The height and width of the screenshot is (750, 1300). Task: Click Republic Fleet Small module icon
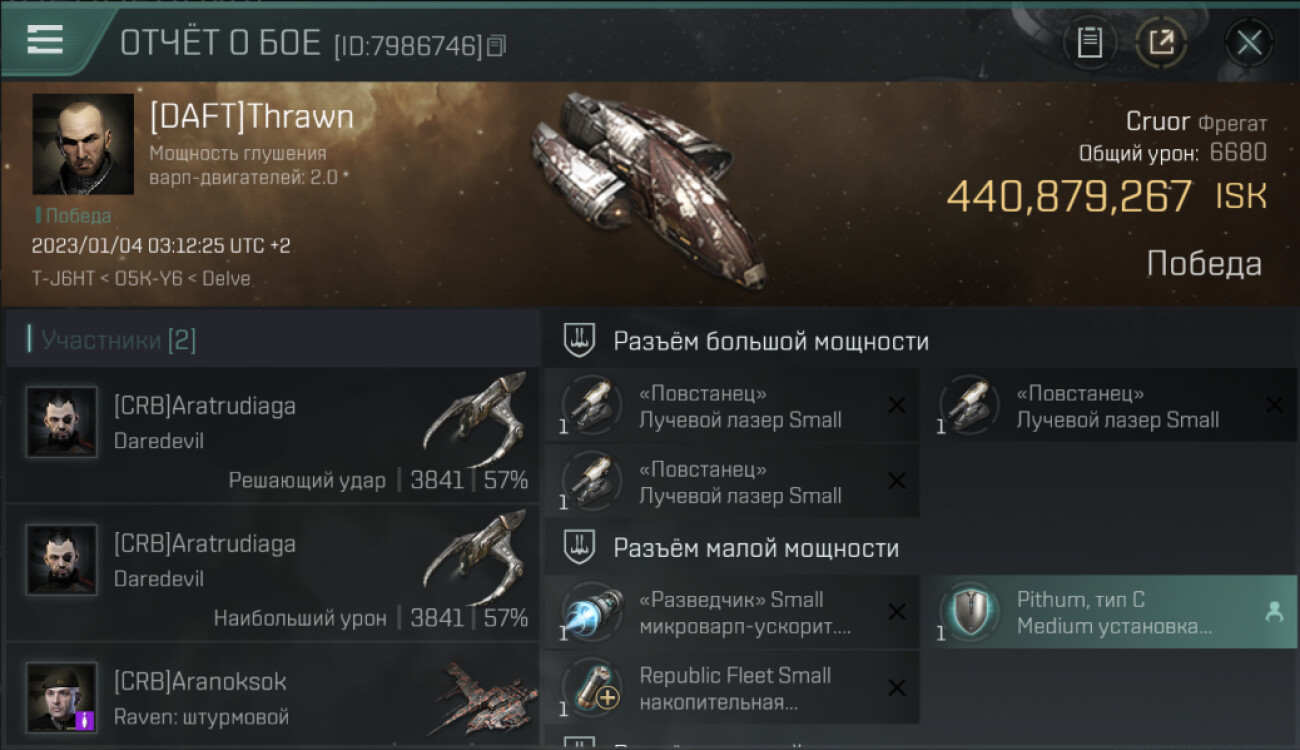pyautogui.click(x=592, y=688)
